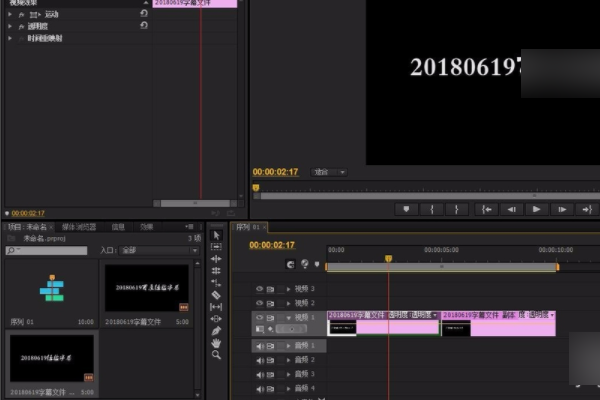The width and height of the screenshot is (600, 400).
Task: Select the 序列 01 timeline tab
Action: pos(248,227)
